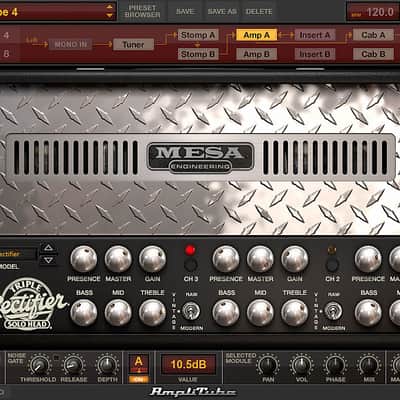Image resolution: width=400 pixels, height=400 pixels.
Task: Click the Selected Module Vol knob
Action: coord(301,365)
